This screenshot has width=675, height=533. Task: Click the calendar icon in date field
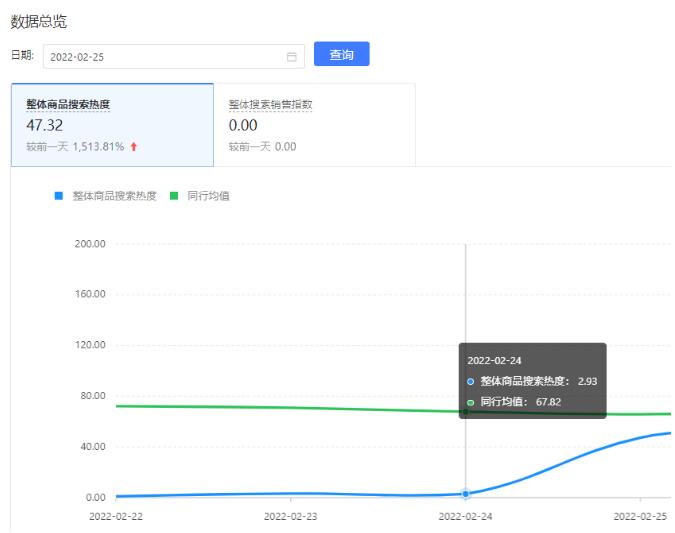[291, 57]
